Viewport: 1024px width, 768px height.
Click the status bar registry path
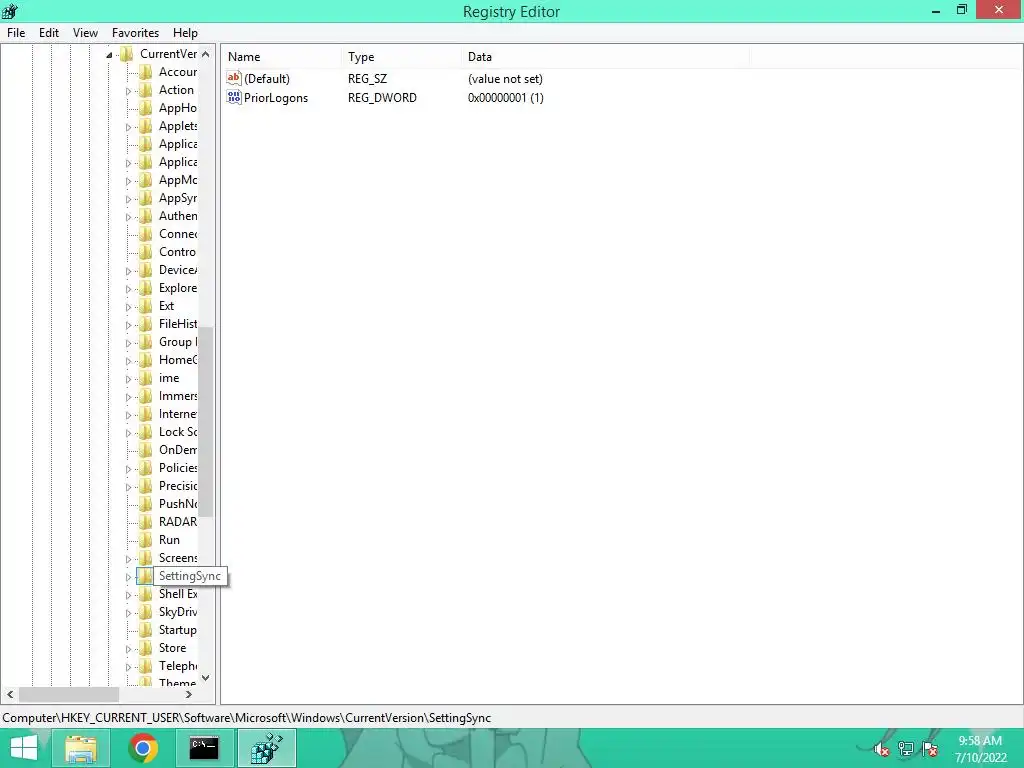247,718
